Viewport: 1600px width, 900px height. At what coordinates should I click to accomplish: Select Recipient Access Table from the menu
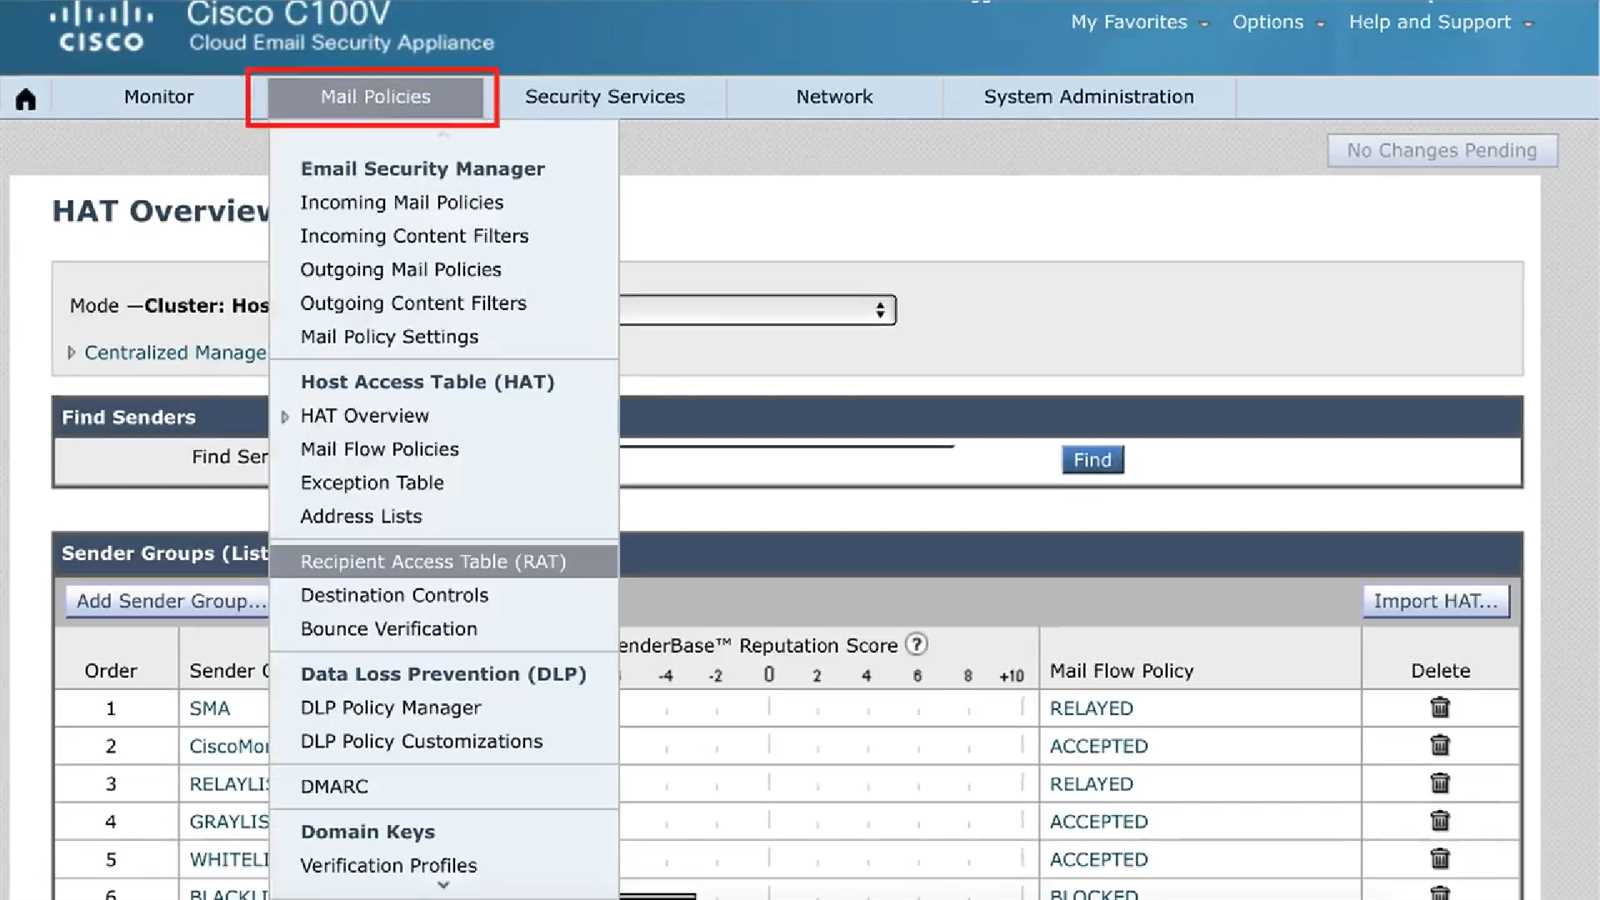pyautogui.click(x=433, y=561)
